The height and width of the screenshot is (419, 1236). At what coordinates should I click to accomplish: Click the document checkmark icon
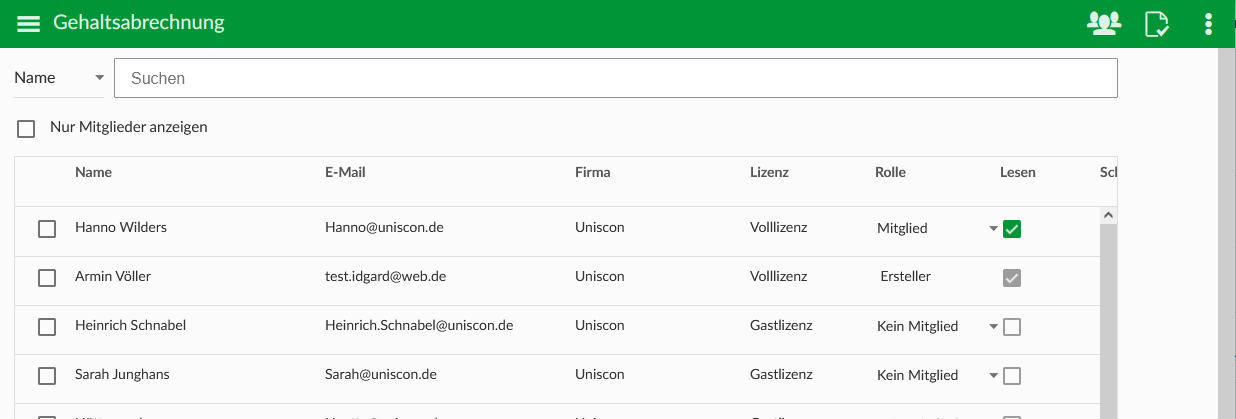pyautogui.click(x=1157, y=24)
